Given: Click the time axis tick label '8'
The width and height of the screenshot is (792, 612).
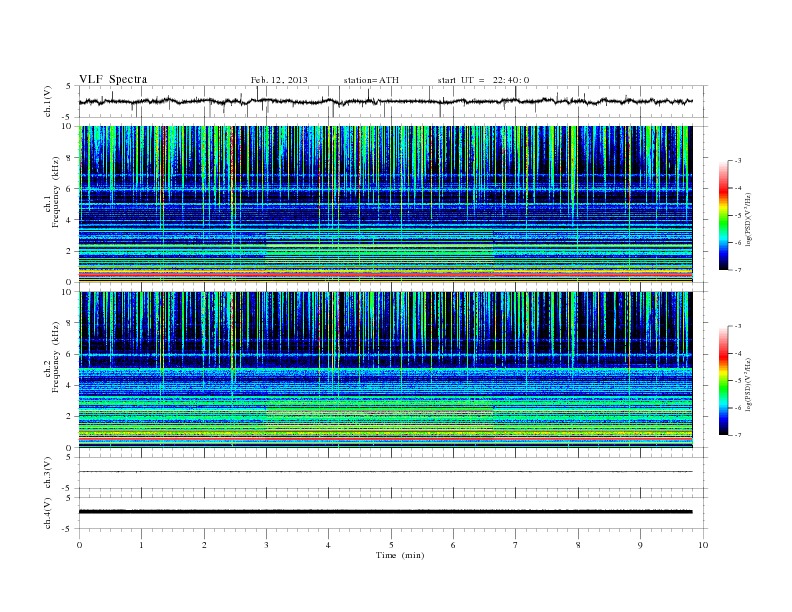Looking at the screenshot, I should point(578,545).
